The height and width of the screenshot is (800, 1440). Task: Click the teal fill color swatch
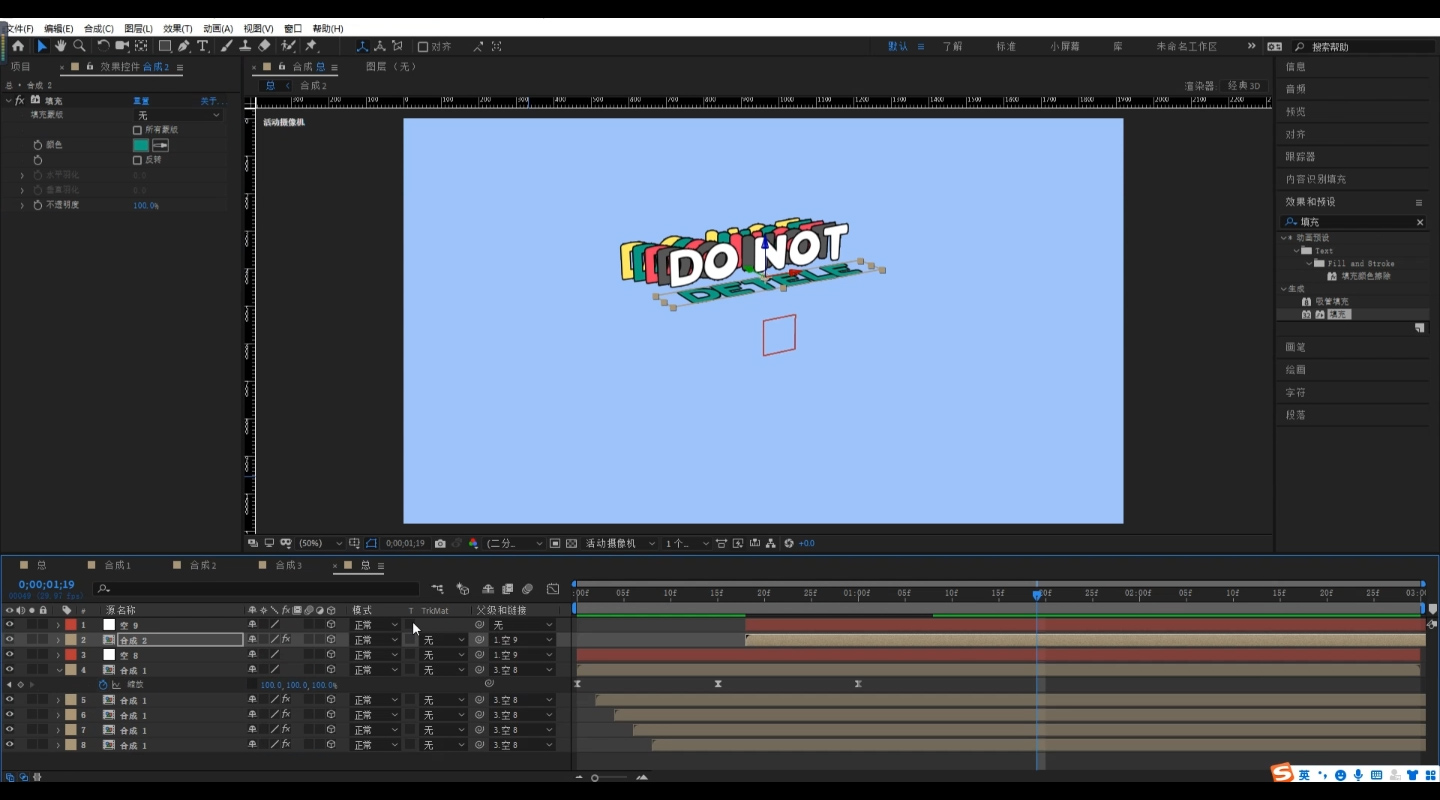[x=141, y=145]
